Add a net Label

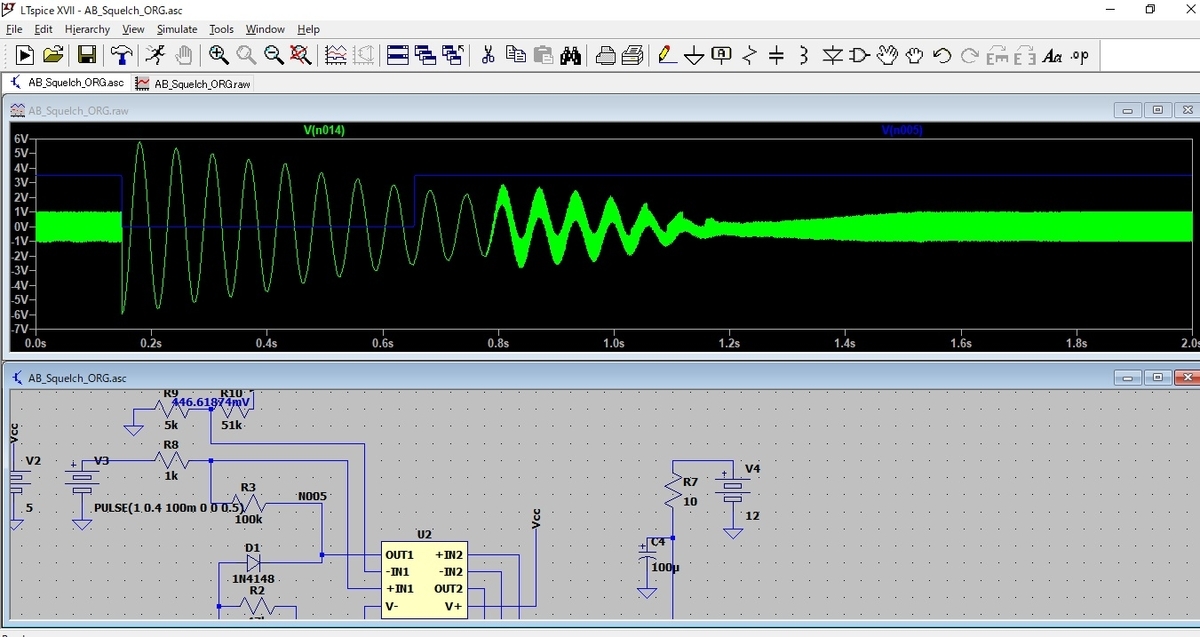point(721,56)
